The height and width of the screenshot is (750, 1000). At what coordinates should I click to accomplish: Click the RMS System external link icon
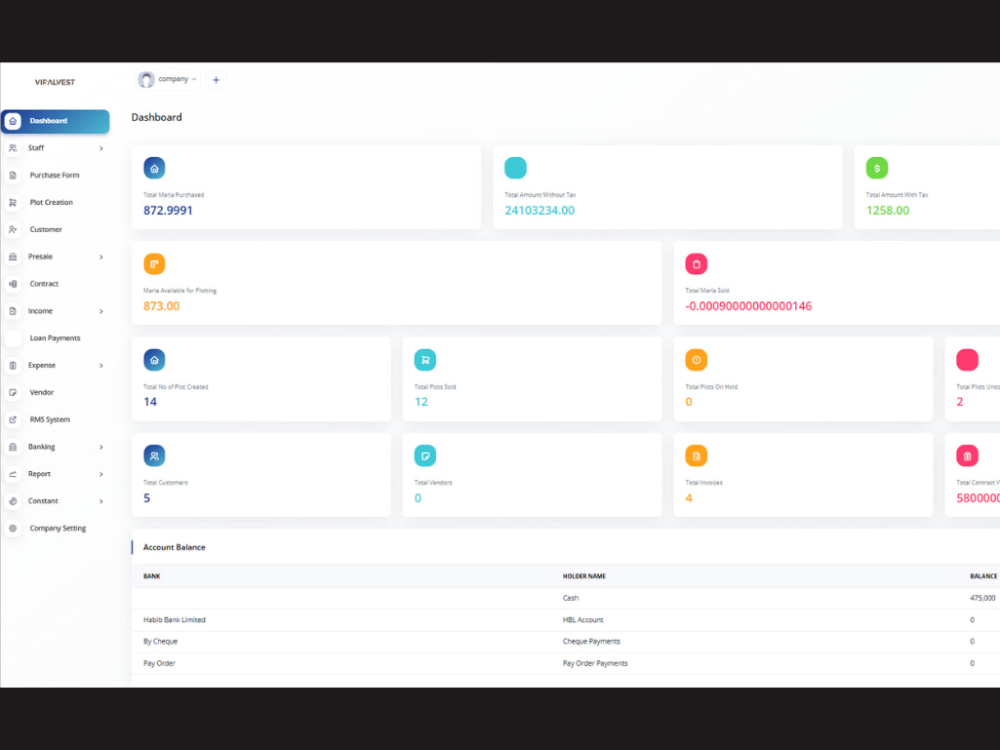[13, 420]
